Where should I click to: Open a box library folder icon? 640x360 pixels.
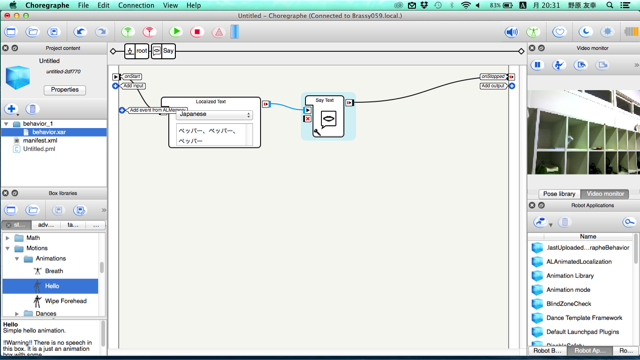tap(33, 210)
